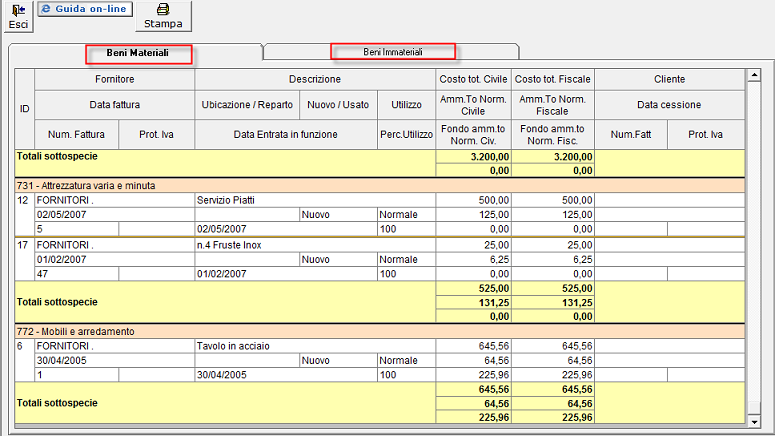Screen dimensions: 775x436
Task: Click the Costo tot. Fiscale header
Action: pos(552,79)
